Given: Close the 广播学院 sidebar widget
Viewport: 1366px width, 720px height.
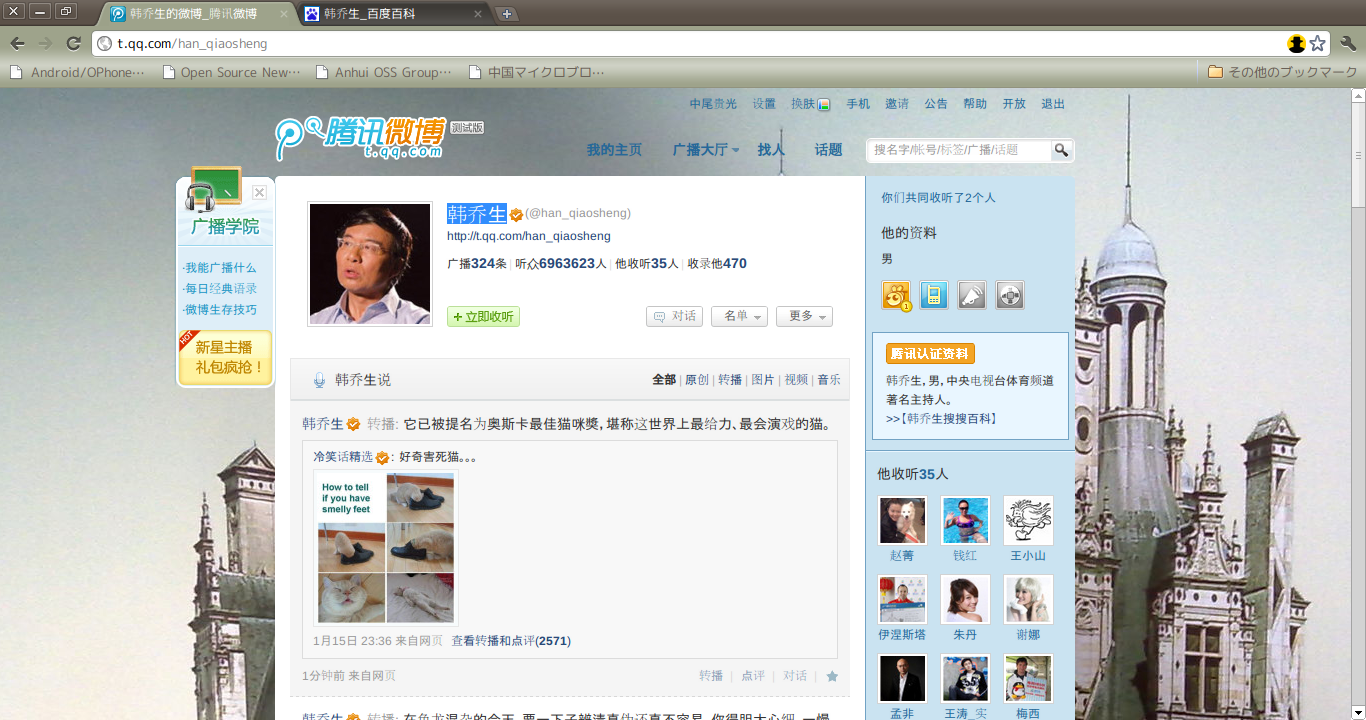Looking at the screenshot, I should 259,192.
